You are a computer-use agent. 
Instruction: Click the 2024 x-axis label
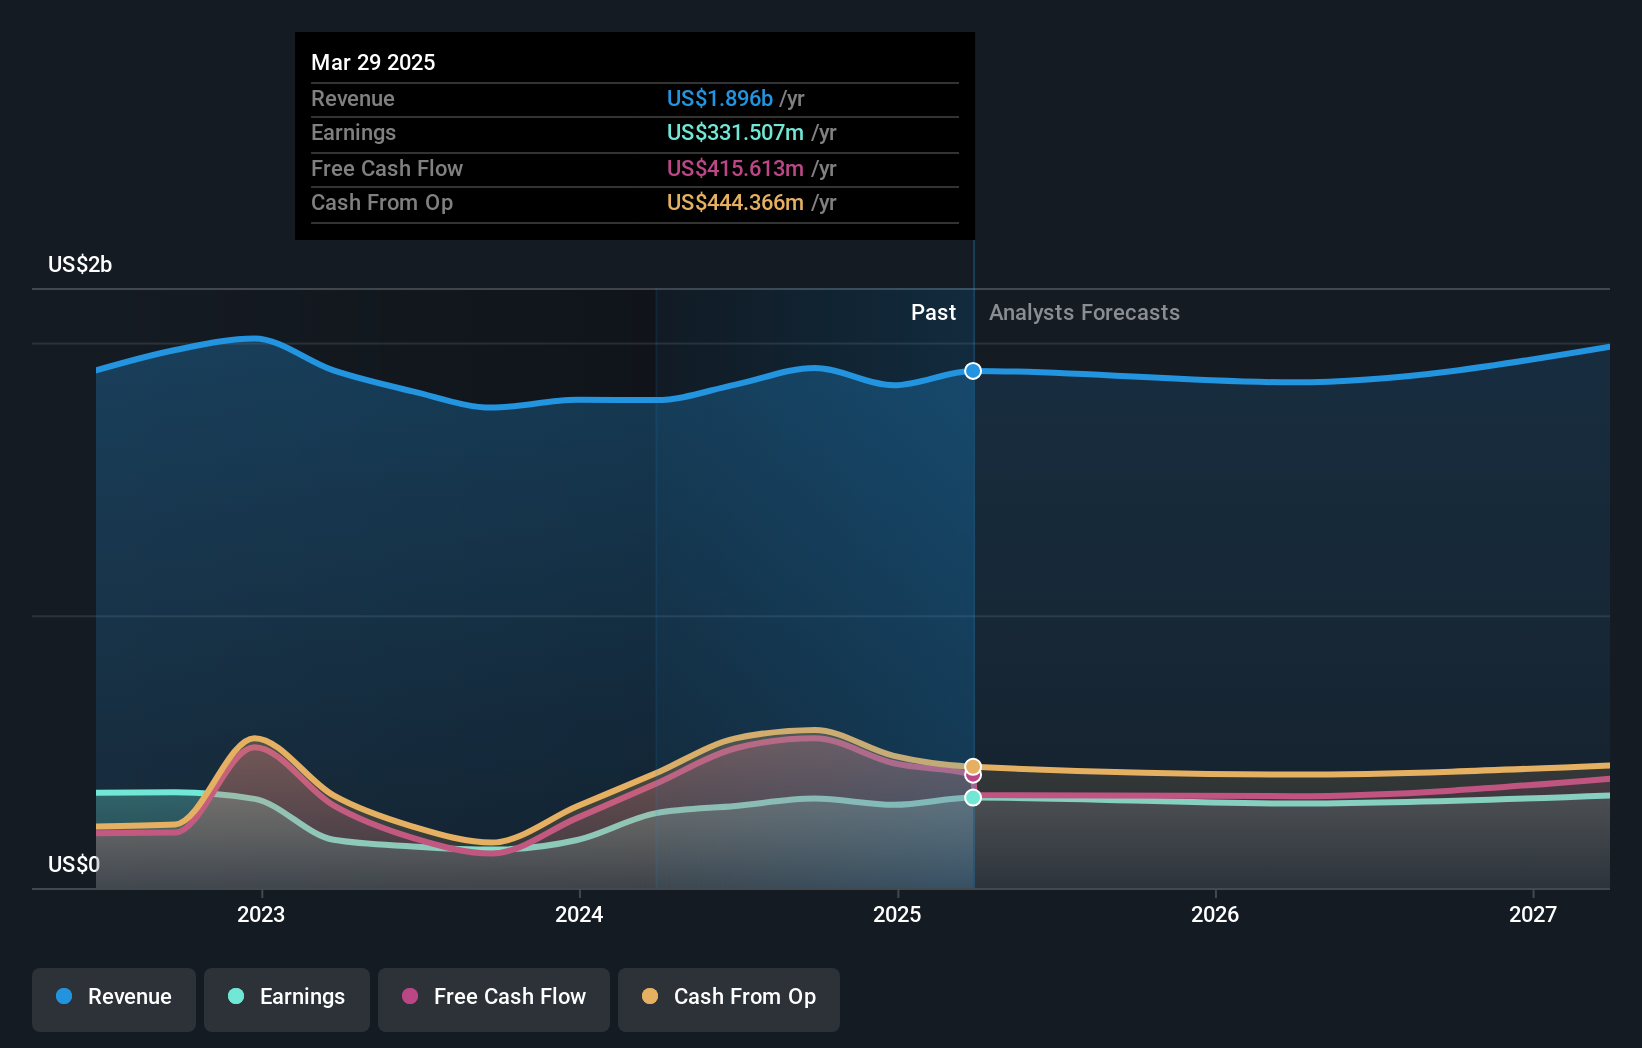click(579, 914)
